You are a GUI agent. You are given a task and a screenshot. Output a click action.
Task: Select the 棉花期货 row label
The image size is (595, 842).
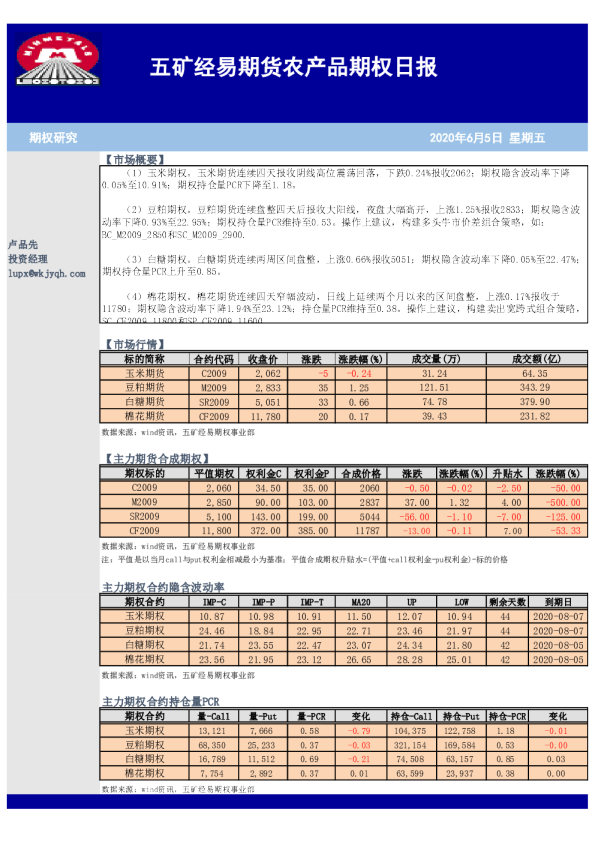coord(144,416)
